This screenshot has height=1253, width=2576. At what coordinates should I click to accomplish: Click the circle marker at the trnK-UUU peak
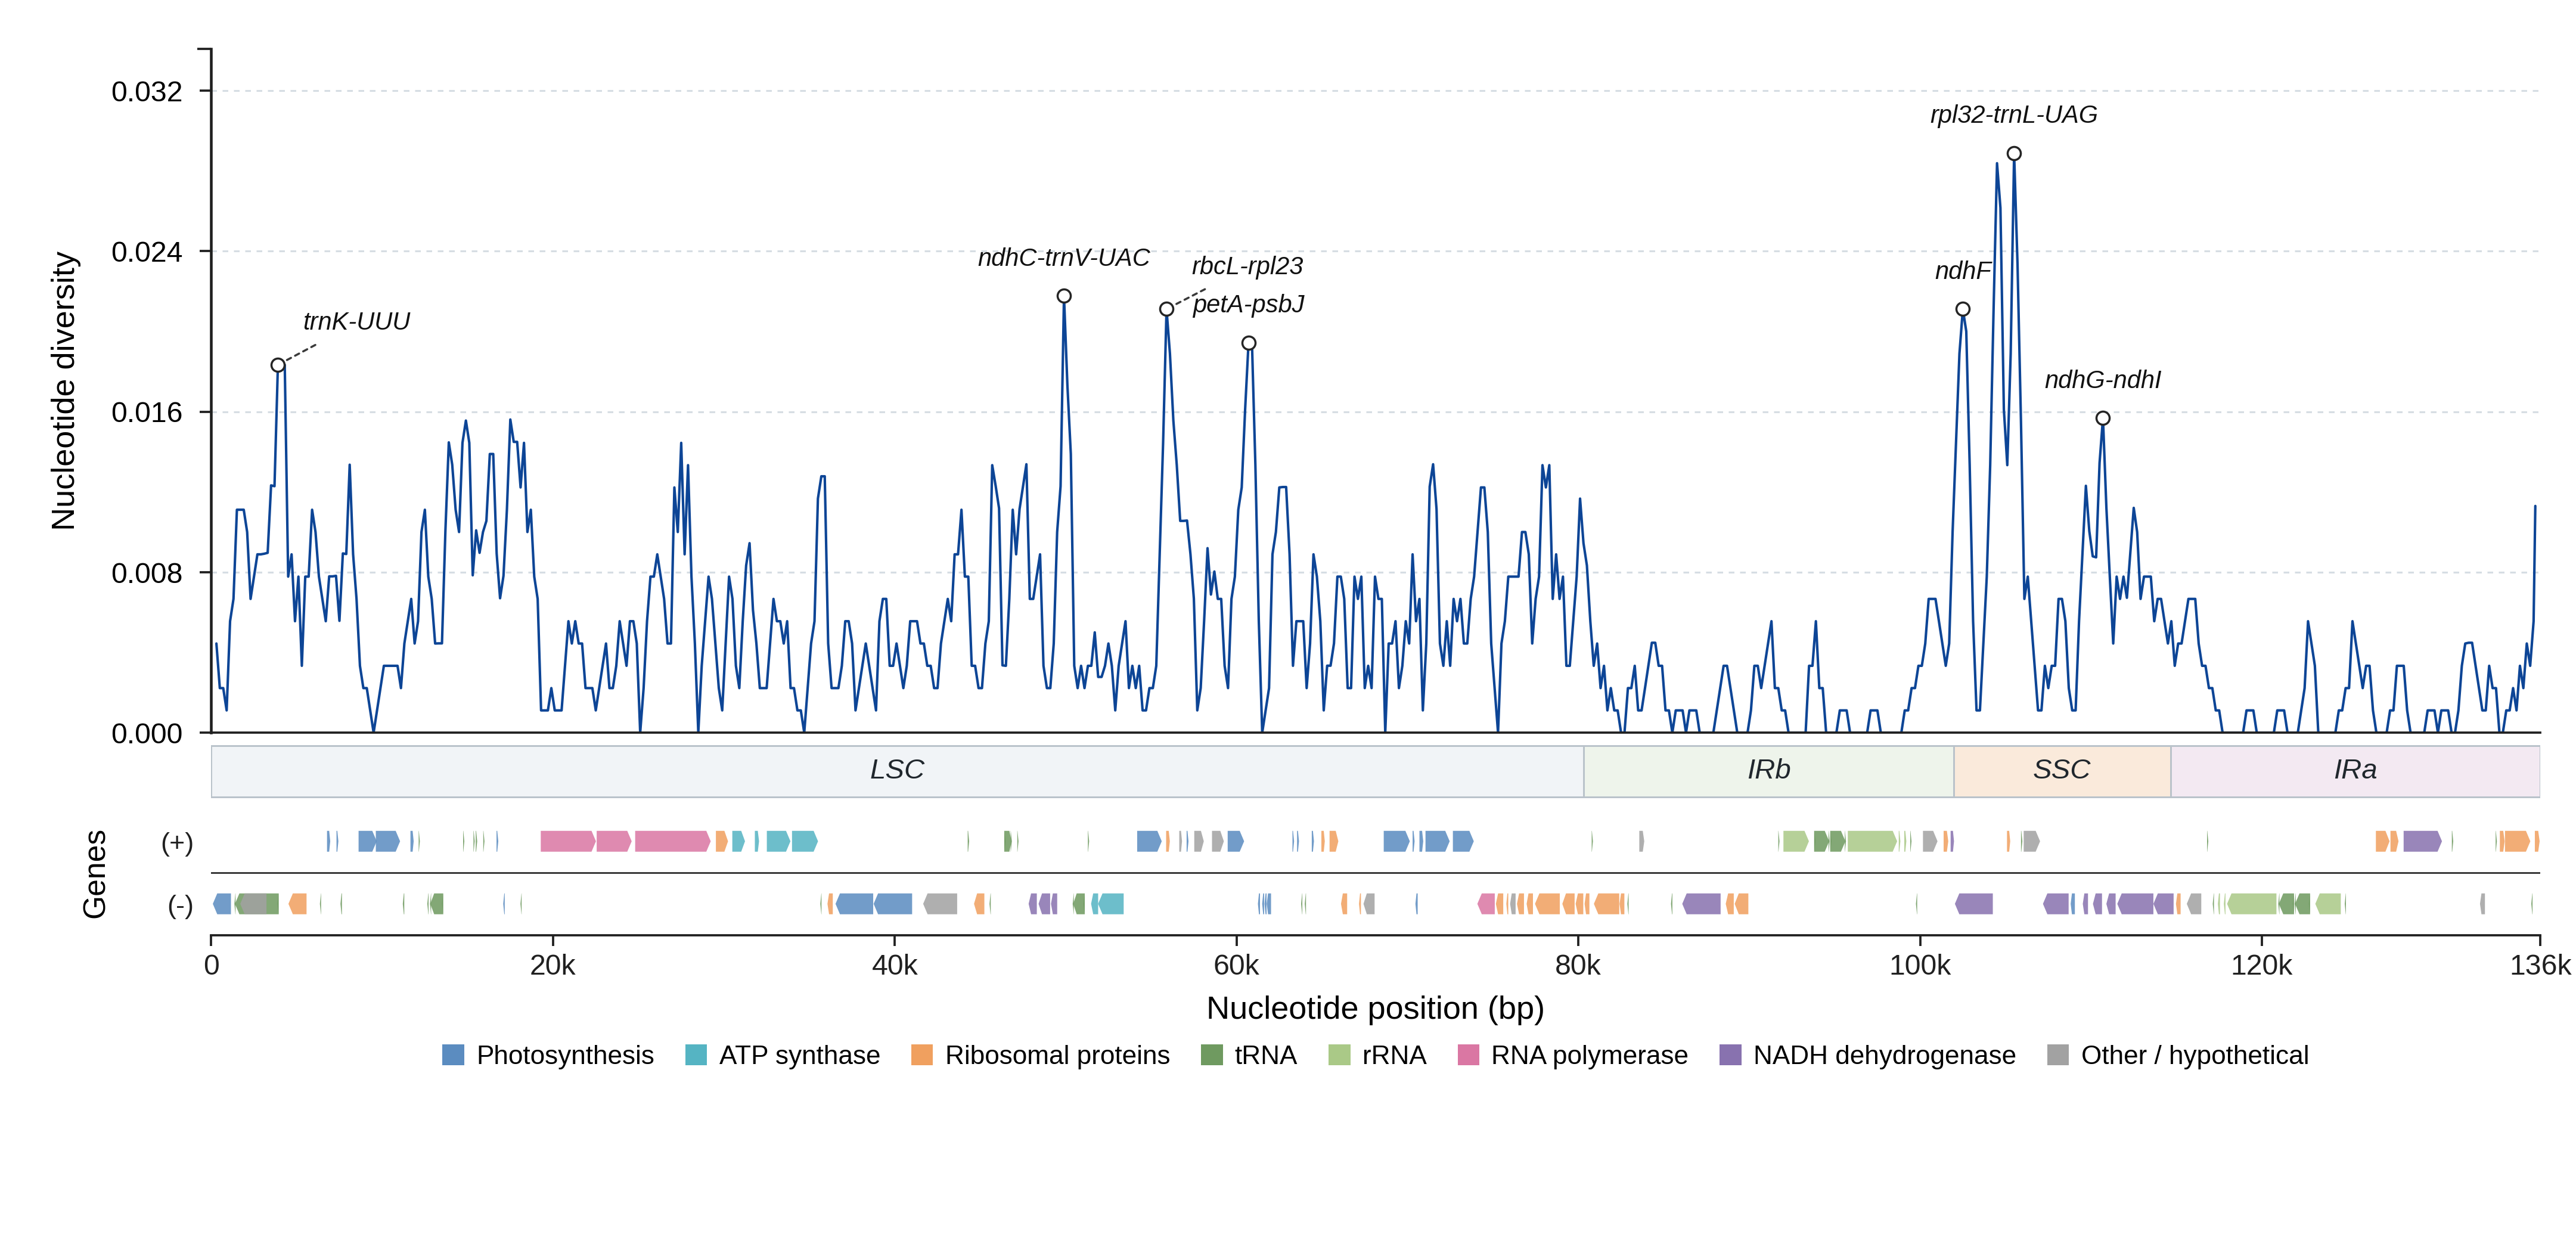278,365
